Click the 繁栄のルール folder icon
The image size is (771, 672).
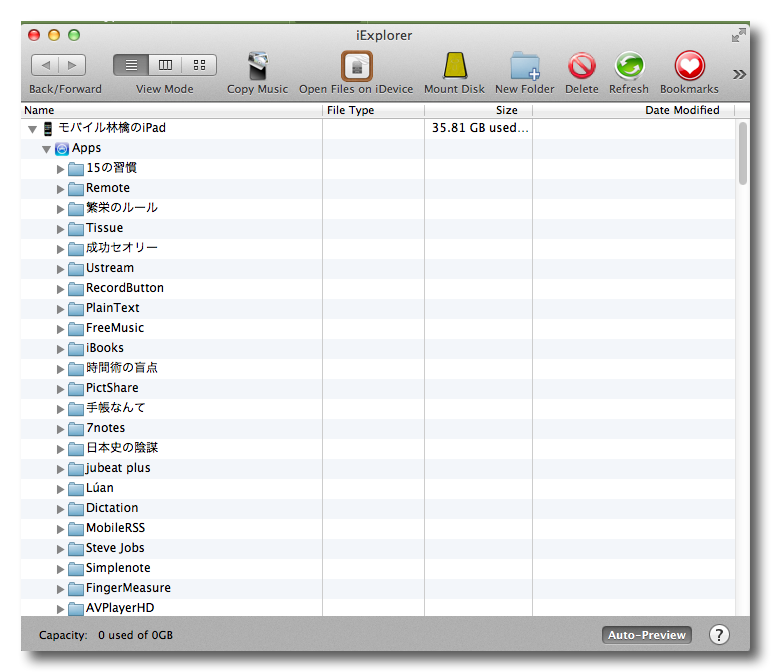76,209
